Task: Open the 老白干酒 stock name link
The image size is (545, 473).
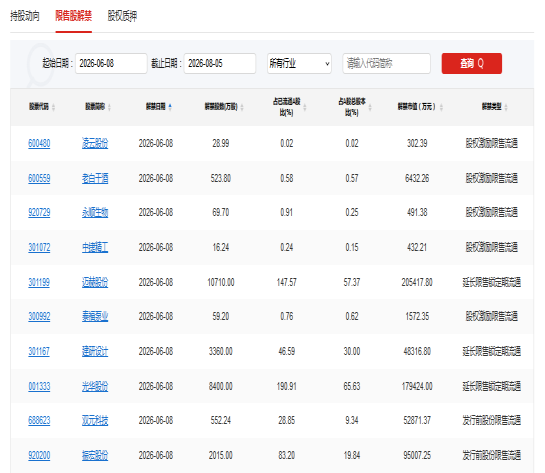Action: [95, 179]
